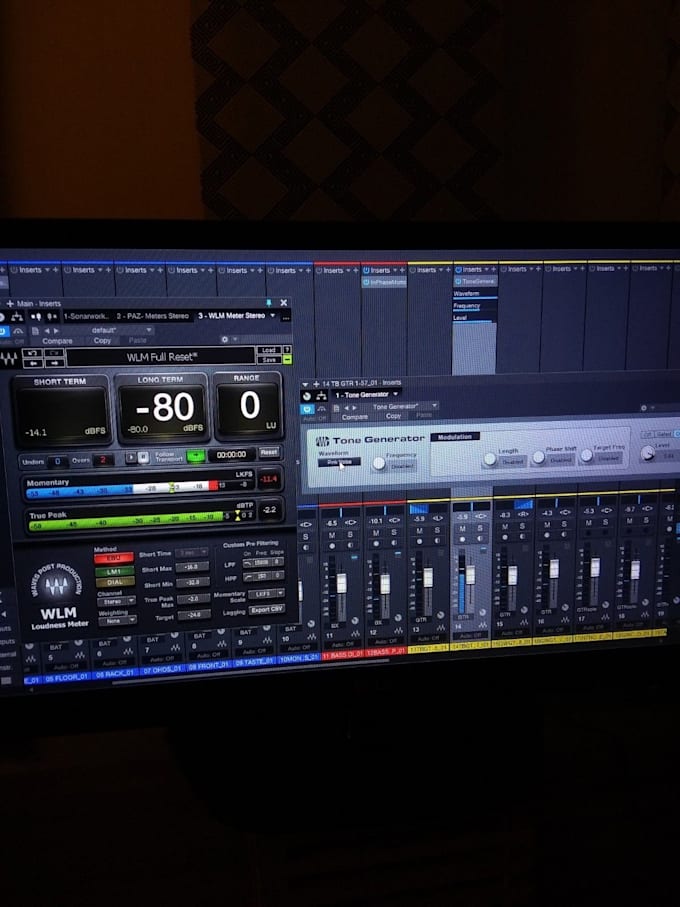Image resolution: width=680 pixels, height=907 pixels.
Task: Add insert with plus on Main Inserts
Action: tap(10, 304)
